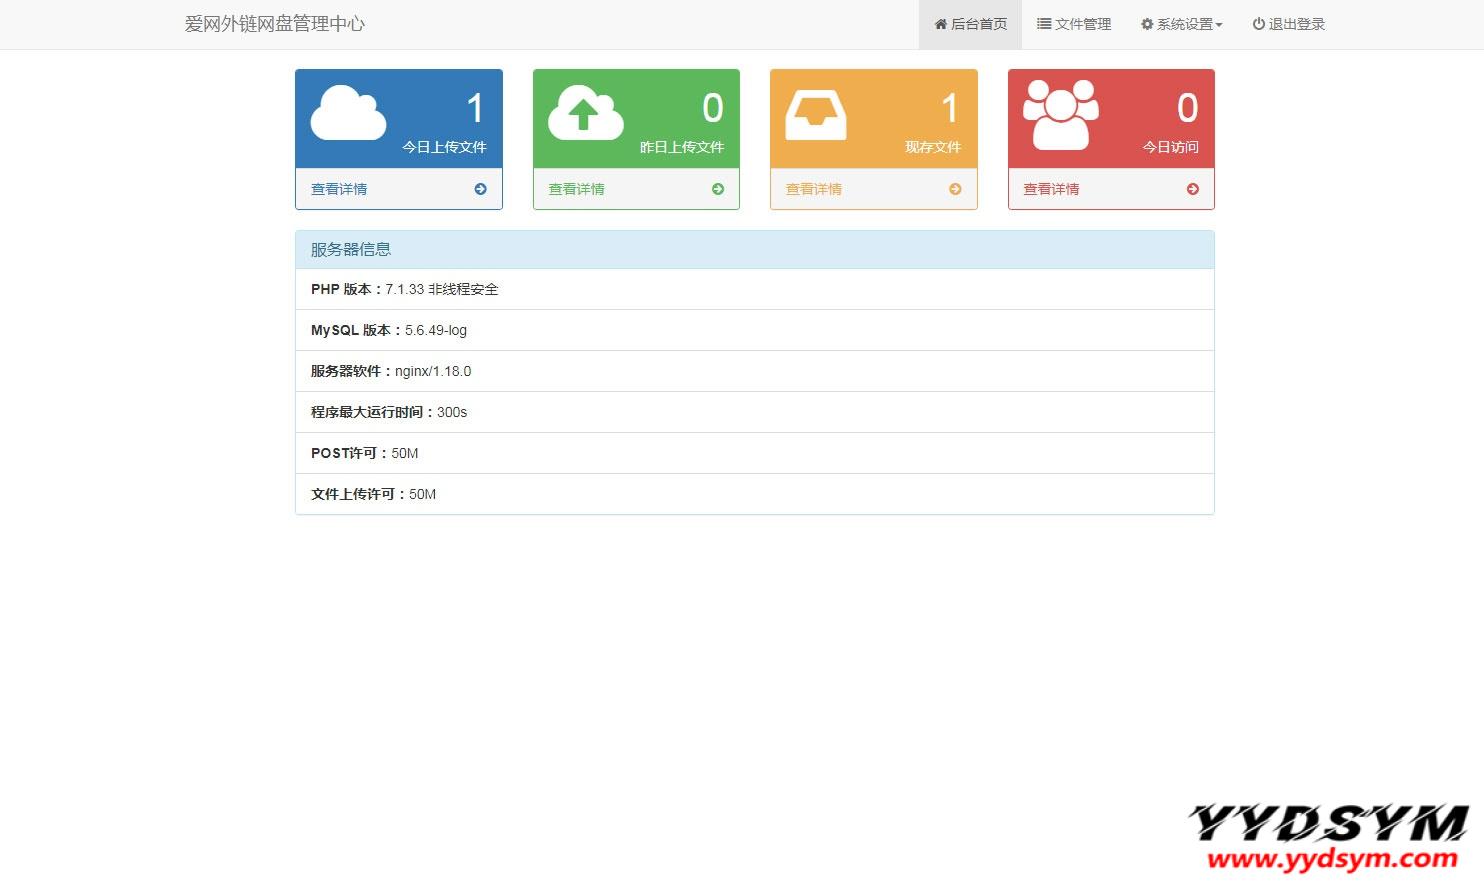Go to 文件管理 in navbar
Screen dimensions: 1484x883
pyautogui.click(x=1074, y=24)
